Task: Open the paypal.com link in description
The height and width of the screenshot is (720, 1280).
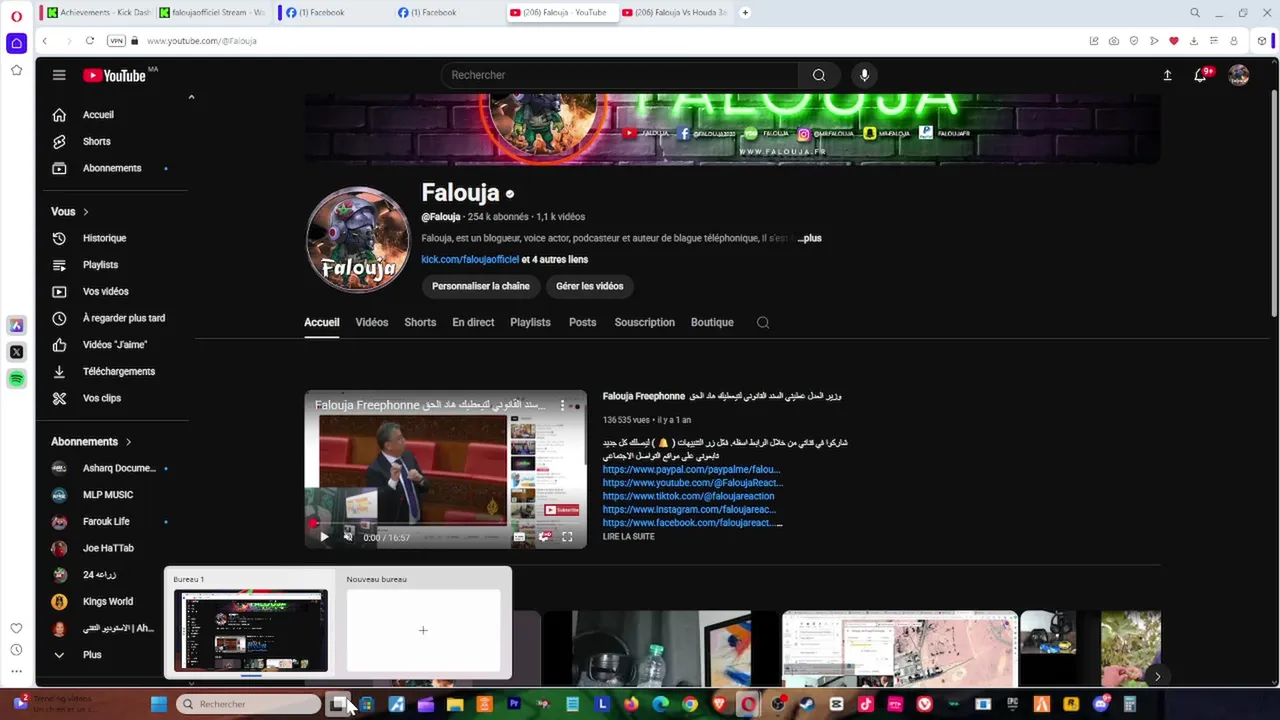Action: (x=691, y=469)
